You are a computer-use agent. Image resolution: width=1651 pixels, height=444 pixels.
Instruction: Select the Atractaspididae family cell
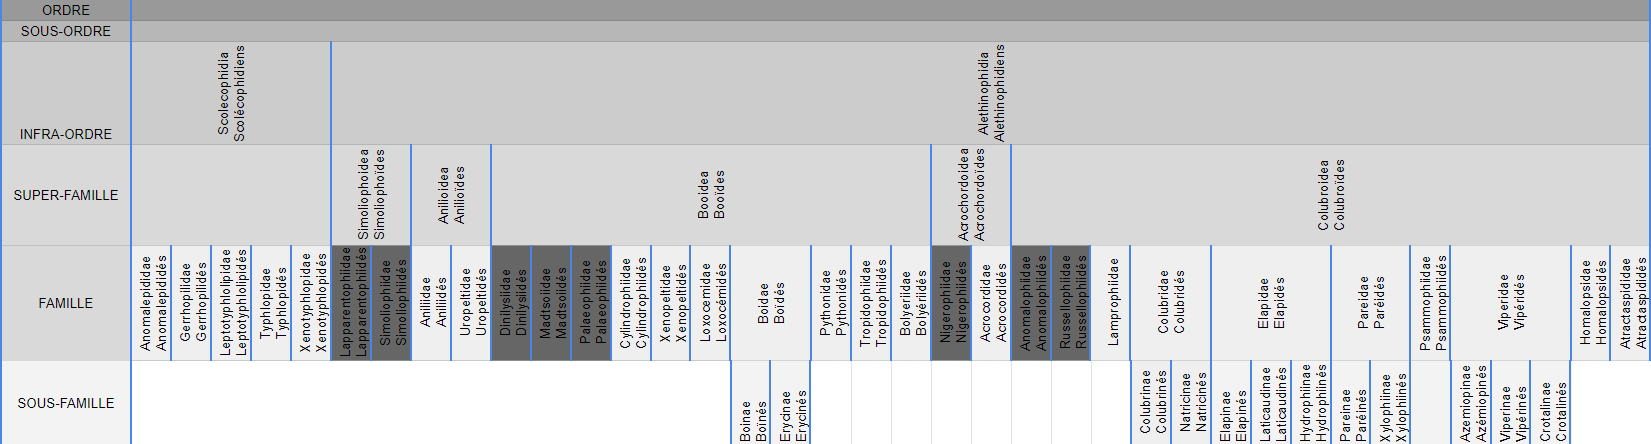pyautogui.click(x=1631, y=303)
